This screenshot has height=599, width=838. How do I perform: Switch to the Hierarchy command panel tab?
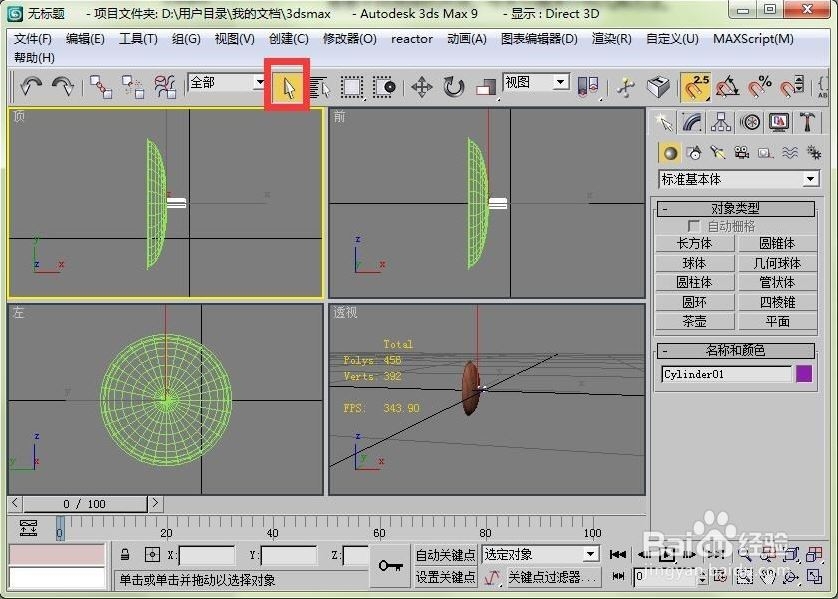pyautogui.click(x=721, y=122)
